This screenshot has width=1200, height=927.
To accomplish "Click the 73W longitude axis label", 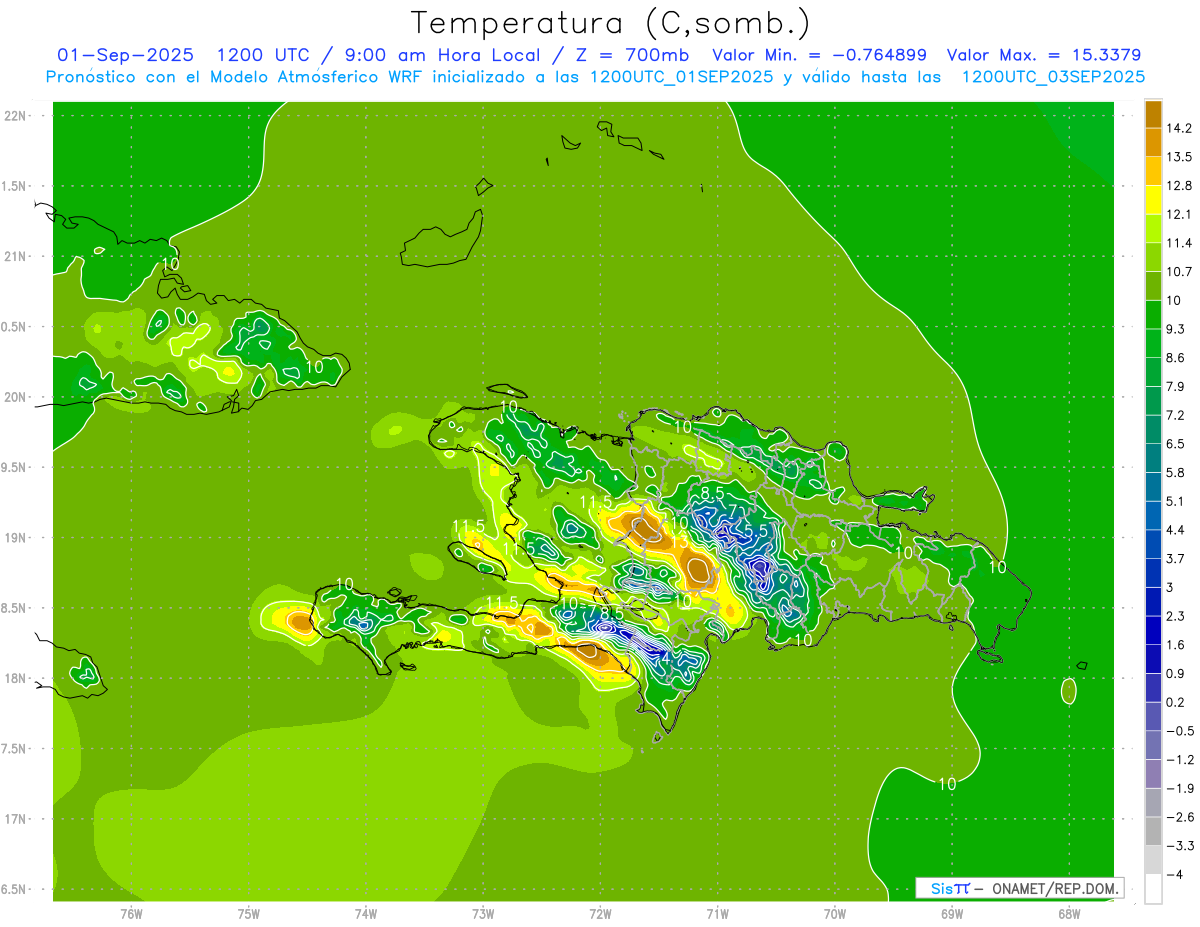I will click(483, 914).
